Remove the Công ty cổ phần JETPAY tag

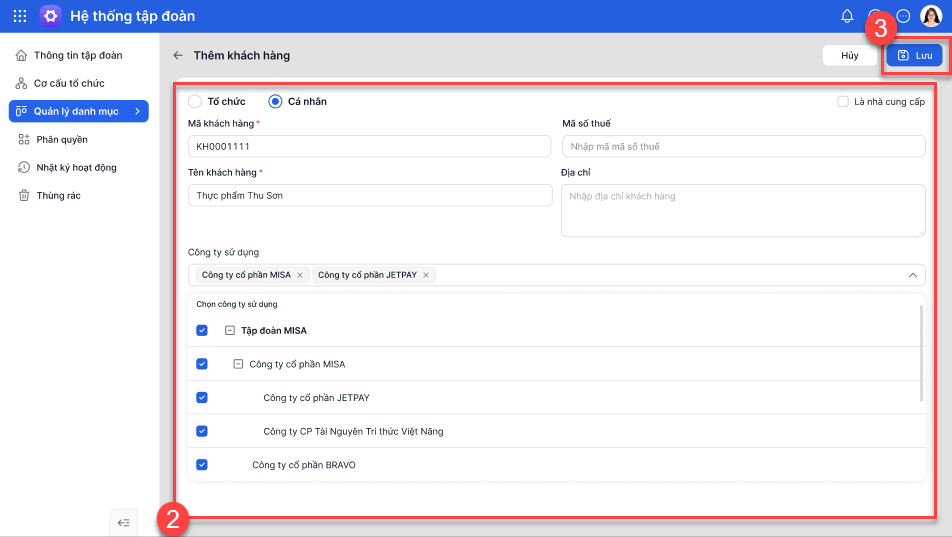(x=426, y=275)
